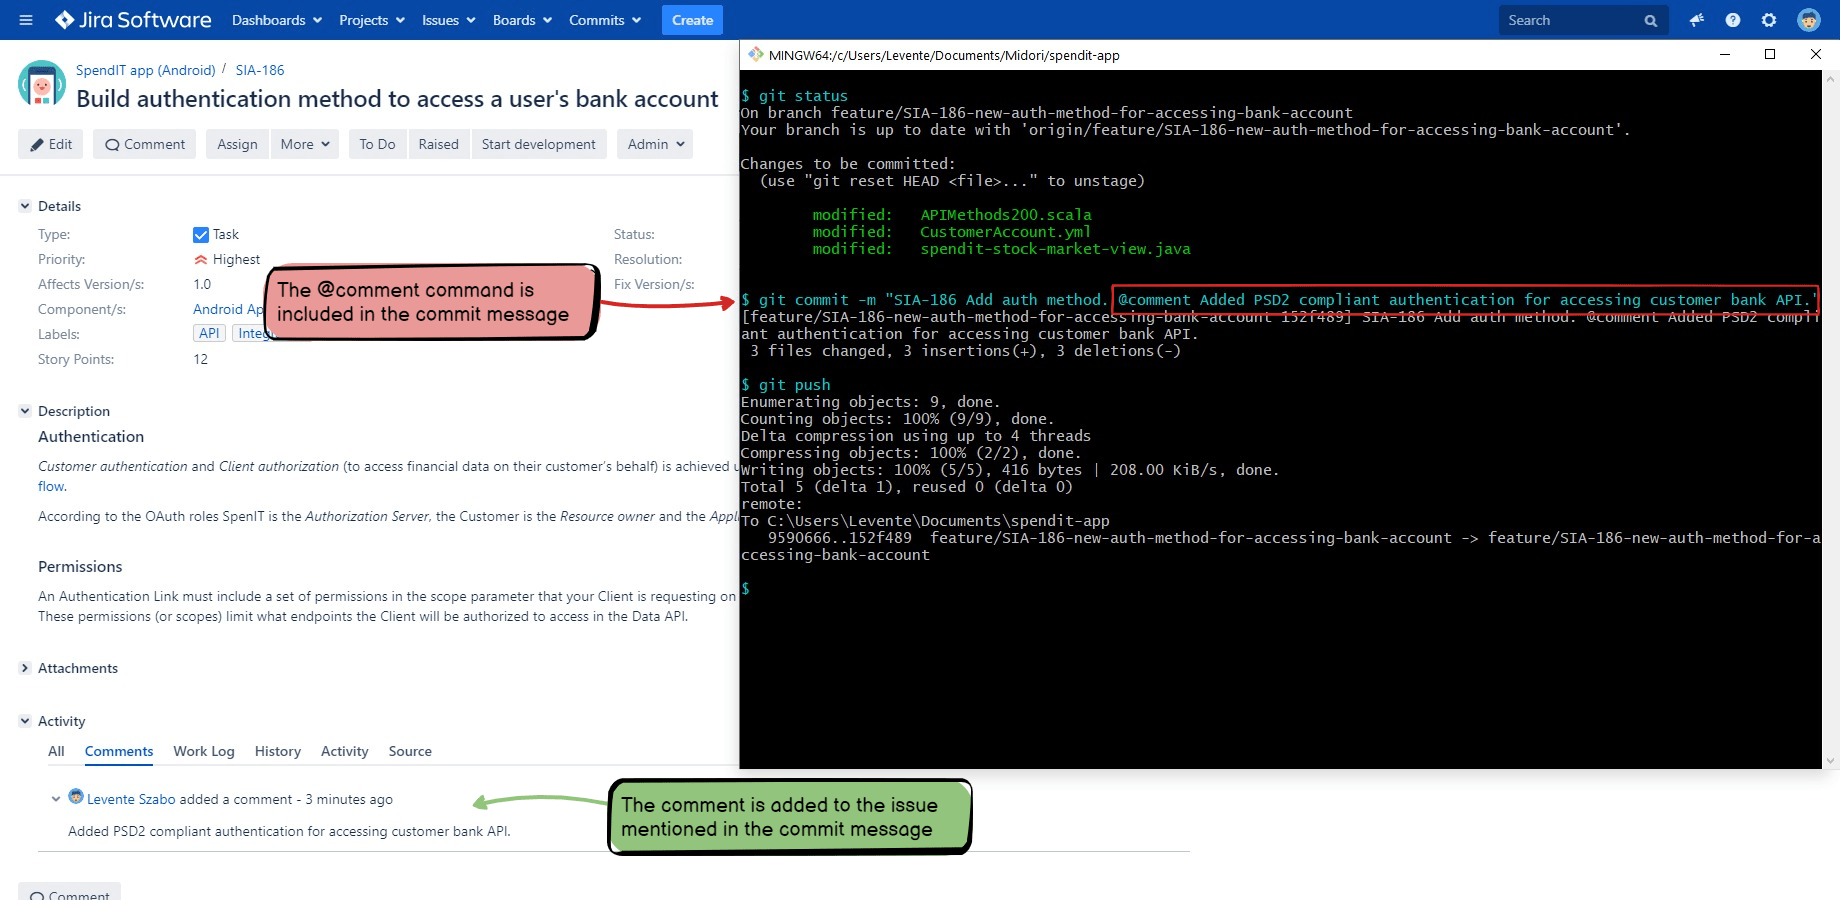Open the More actions dropdown

point(305,144)
